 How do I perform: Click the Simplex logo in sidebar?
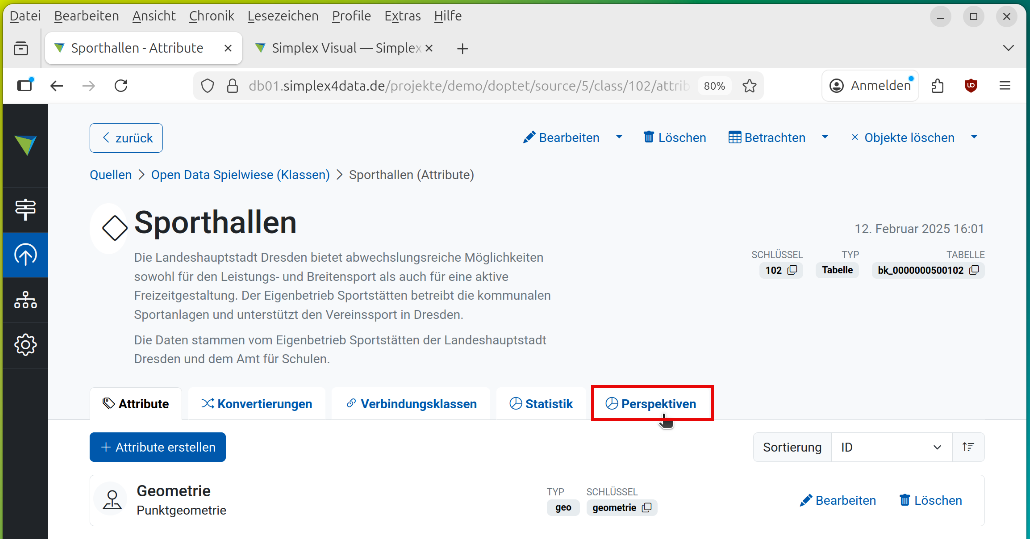click(x=25, y=145)
